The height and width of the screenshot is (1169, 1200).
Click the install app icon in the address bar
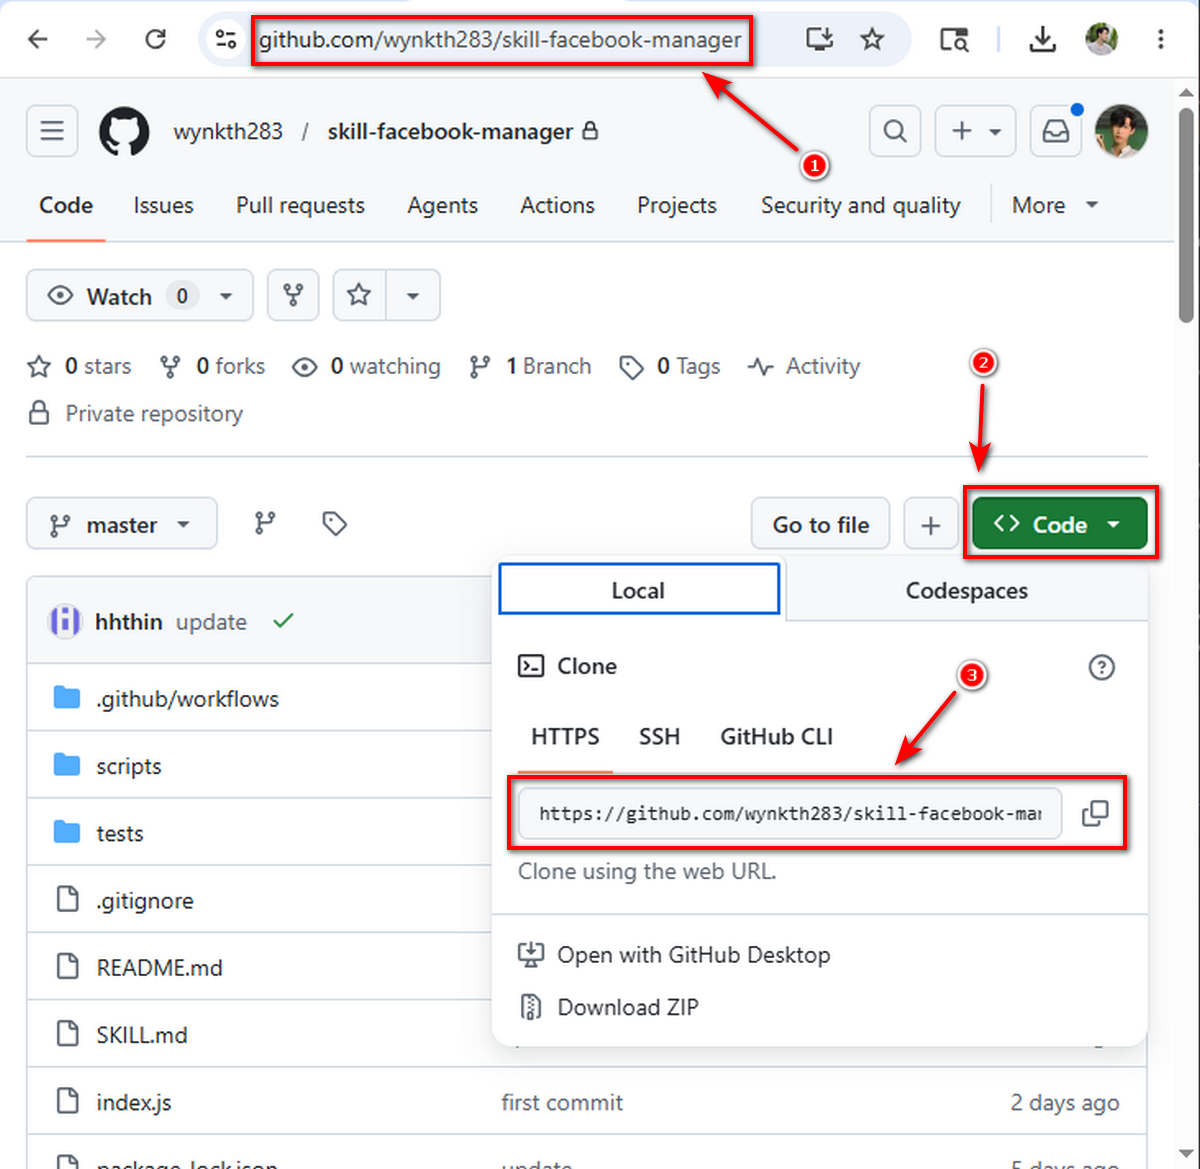click(819, 39)
